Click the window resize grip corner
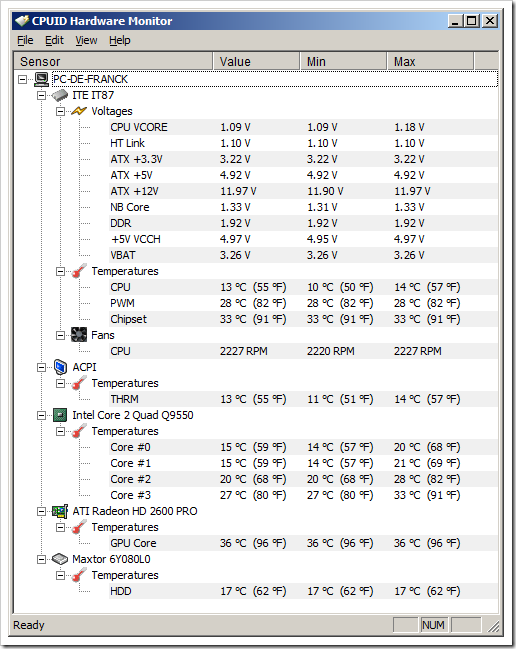This screenshot has width=516, height=649. pyautogui.click(x=493, y=626)
